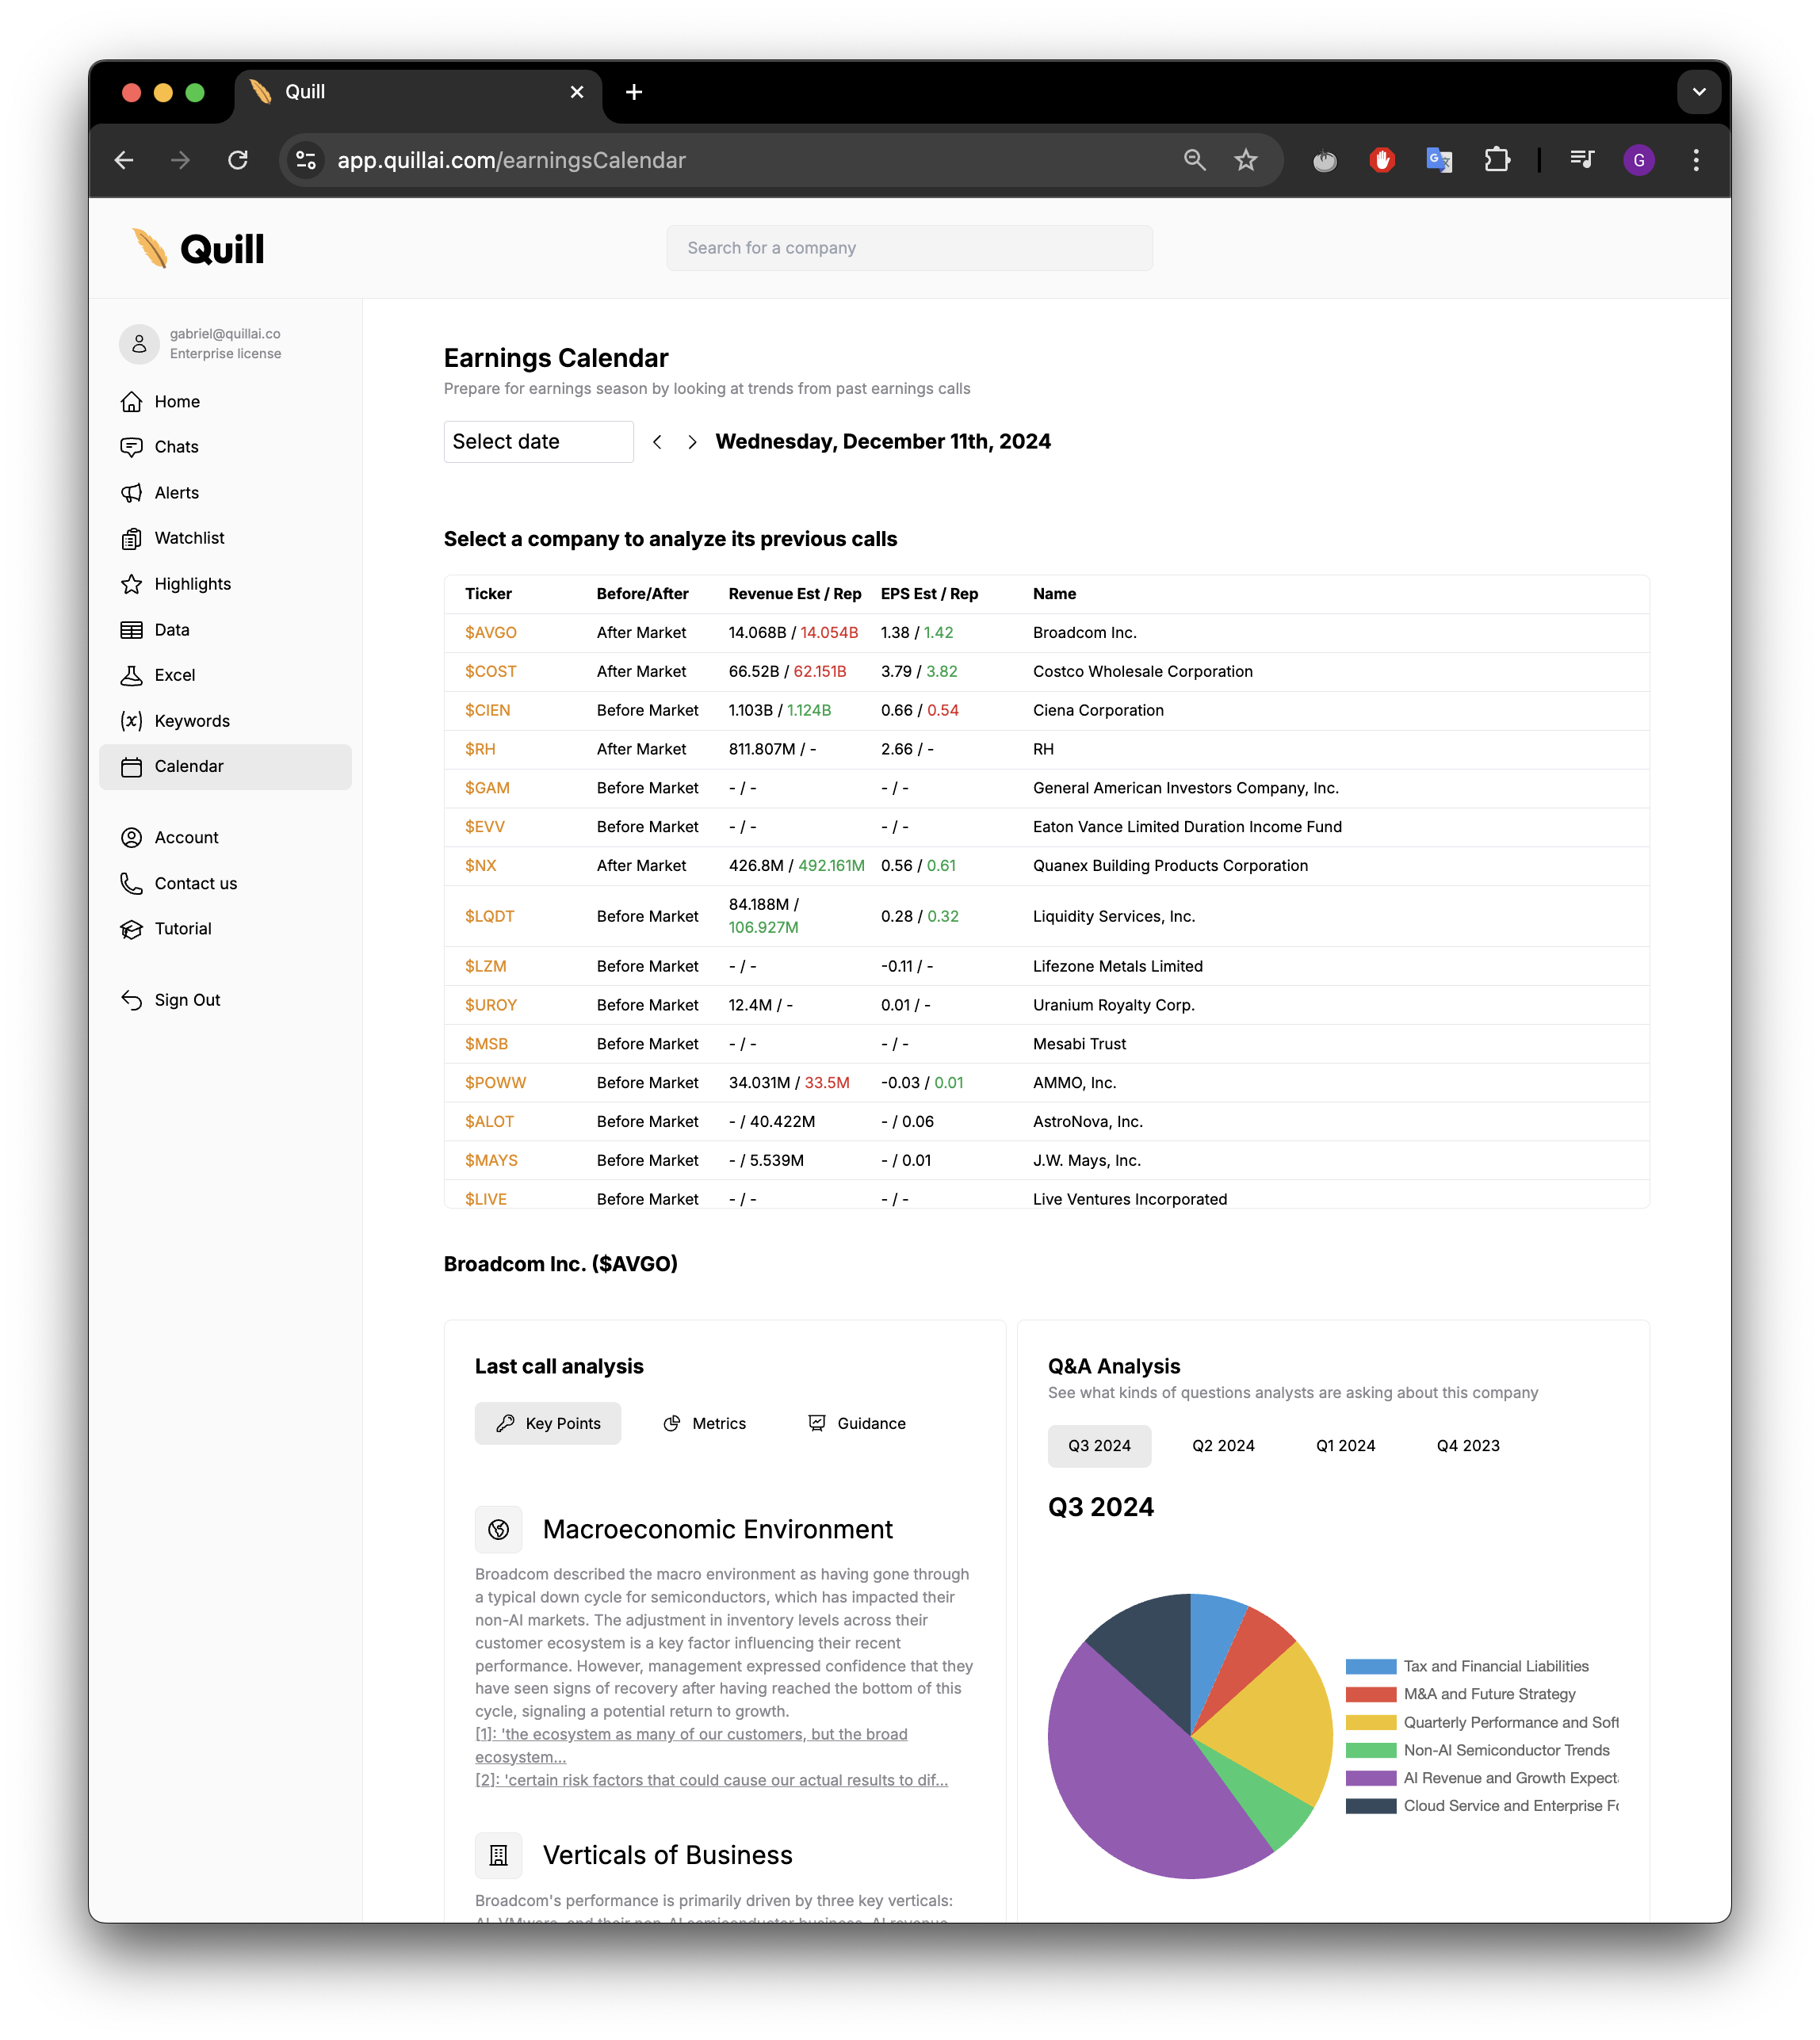Click Non-AI Semiconductor Trends legend swatch
This screenshot has width=1820, height=2040.
pyautogui.click(x=1370, y=1751)
